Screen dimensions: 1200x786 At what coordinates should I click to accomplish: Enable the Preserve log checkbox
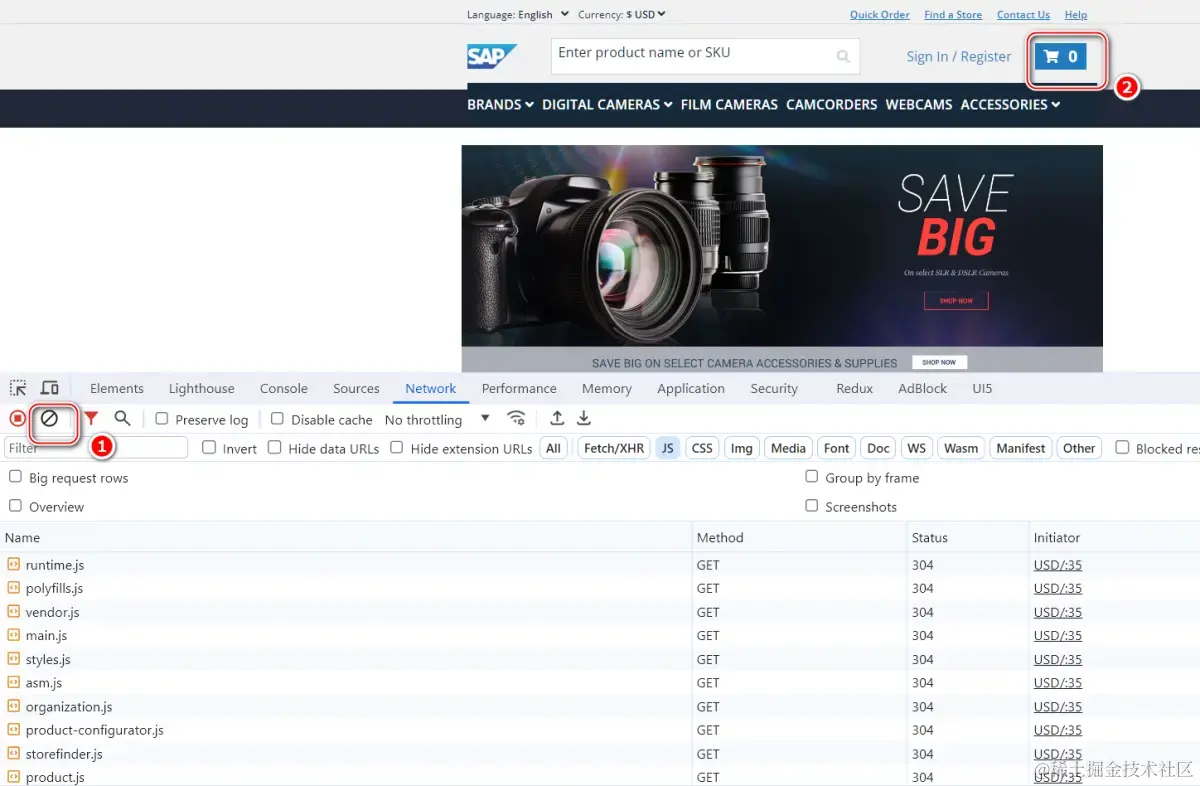point(162,419)
